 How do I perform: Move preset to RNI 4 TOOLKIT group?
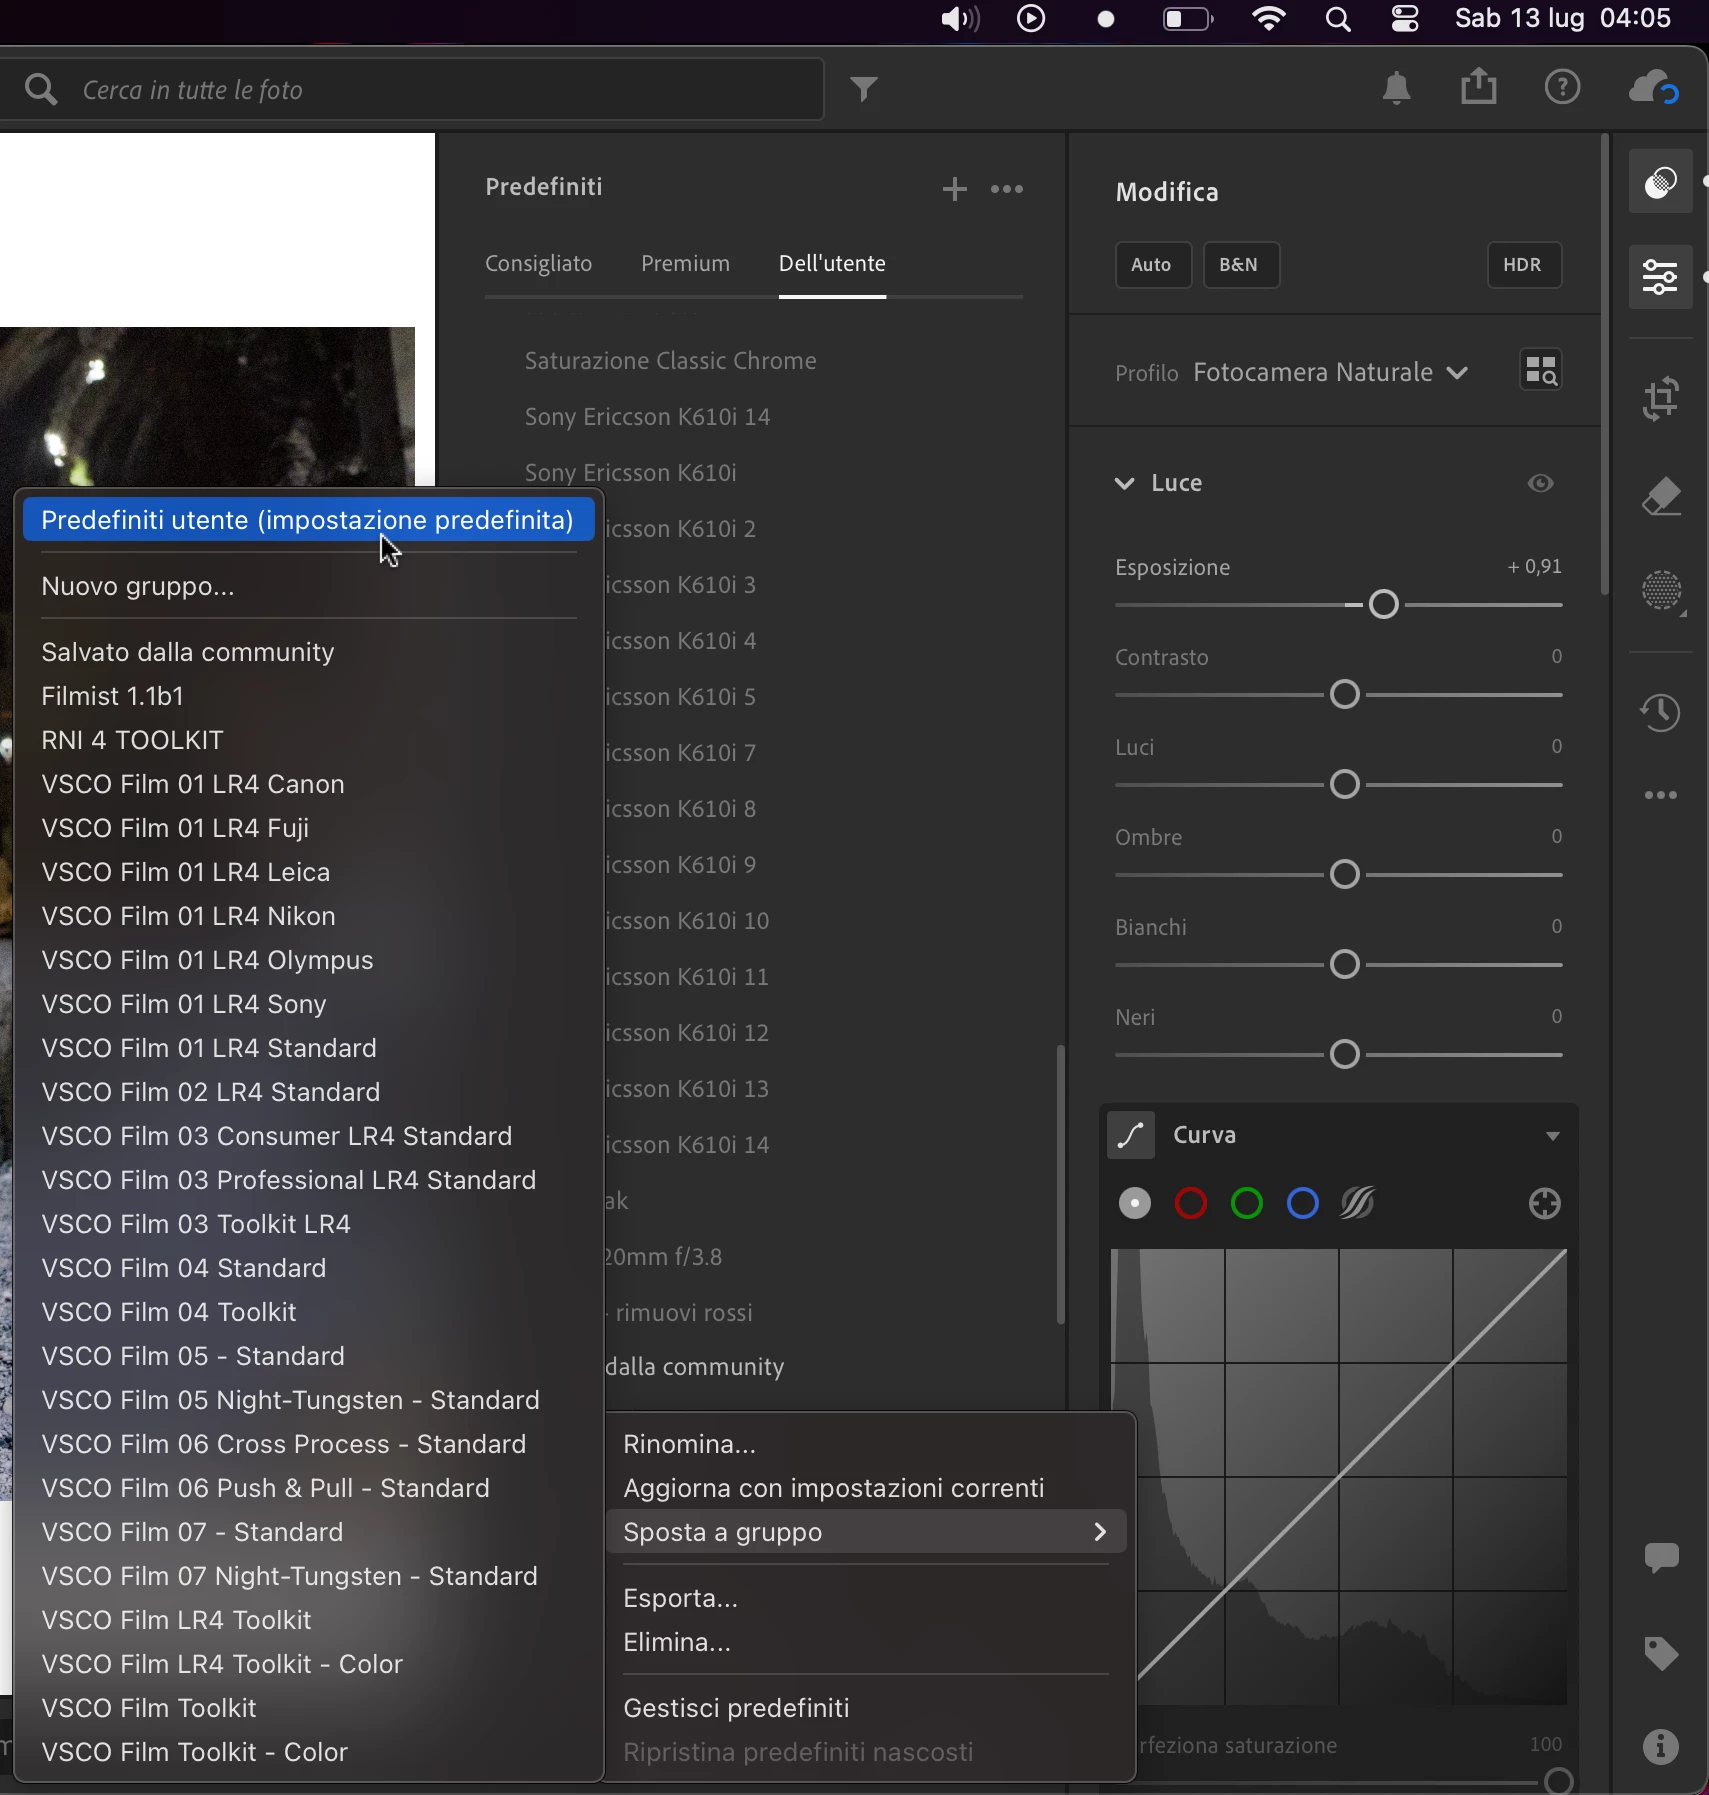click(x=309, y=740)
